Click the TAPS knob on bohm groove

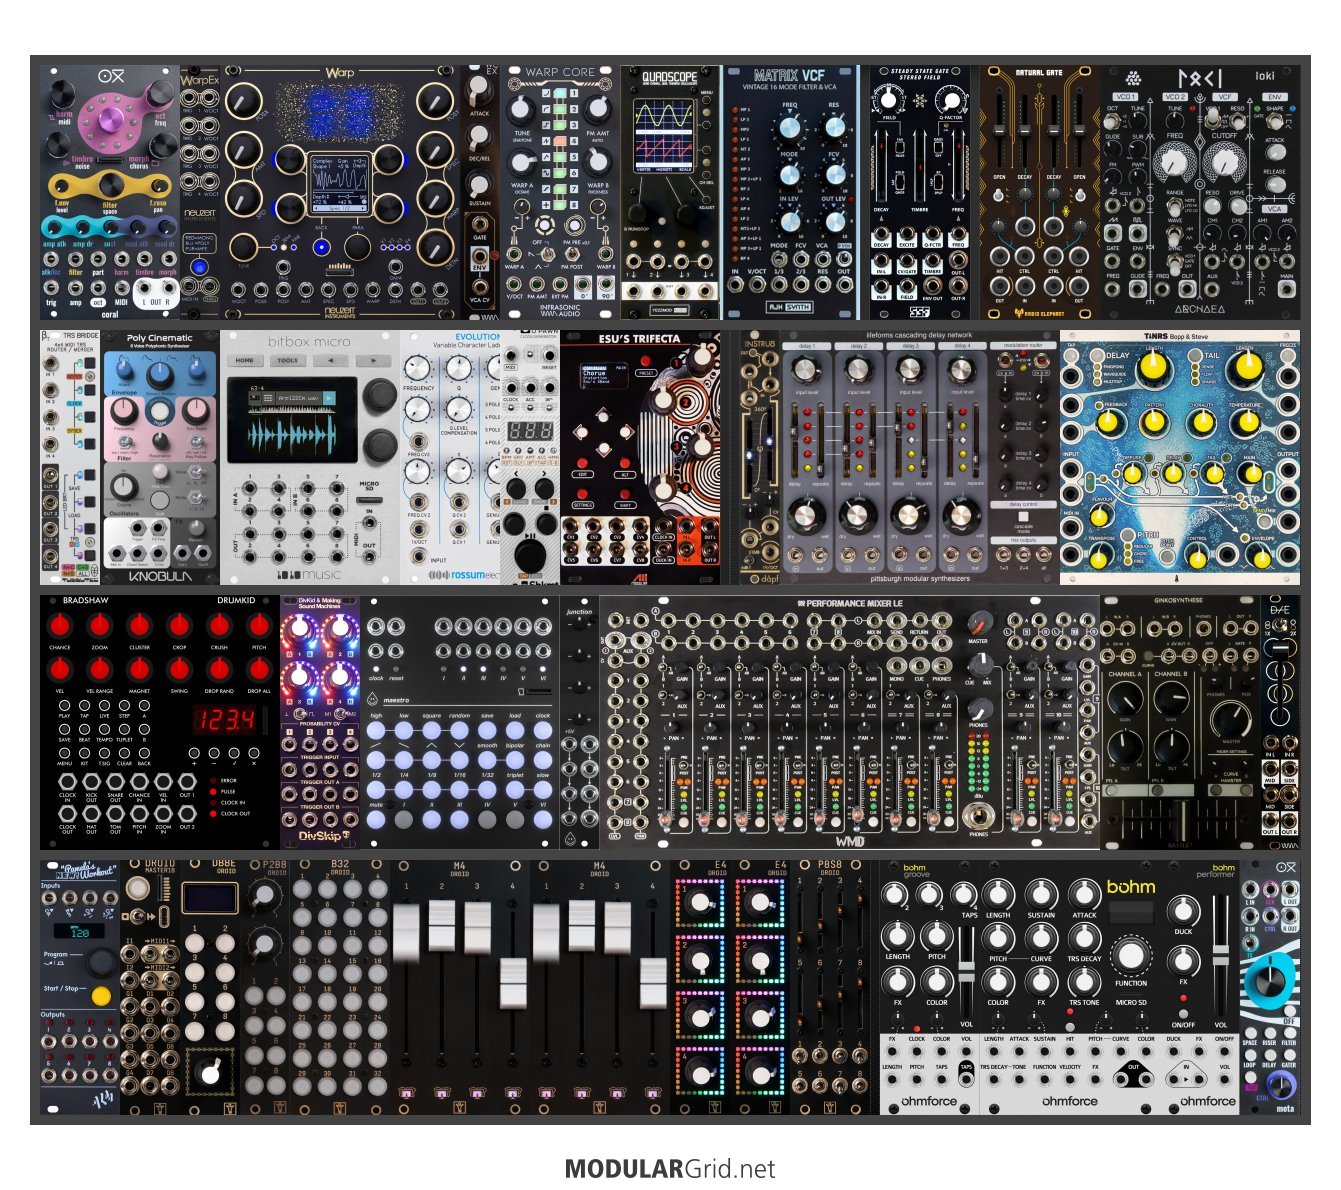pos(965,895)
